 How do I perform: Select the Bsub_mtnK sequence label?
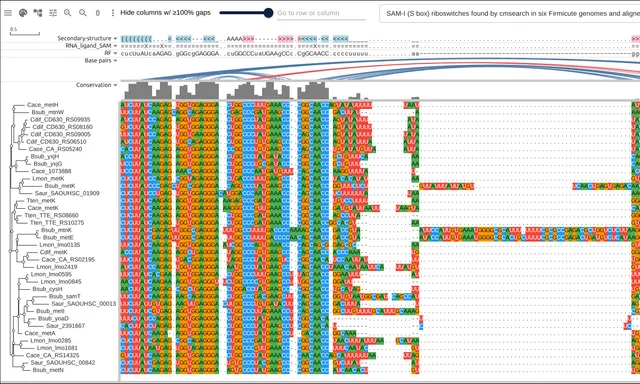click(56, 230)
